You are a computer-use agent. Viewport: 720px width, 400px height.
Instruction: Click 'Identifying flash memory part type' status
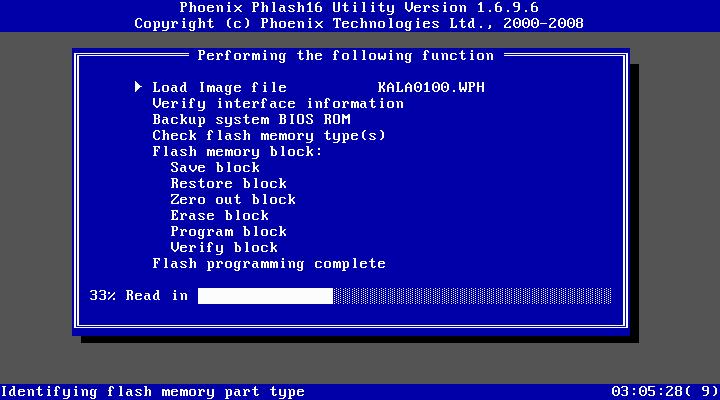[152, 392]
